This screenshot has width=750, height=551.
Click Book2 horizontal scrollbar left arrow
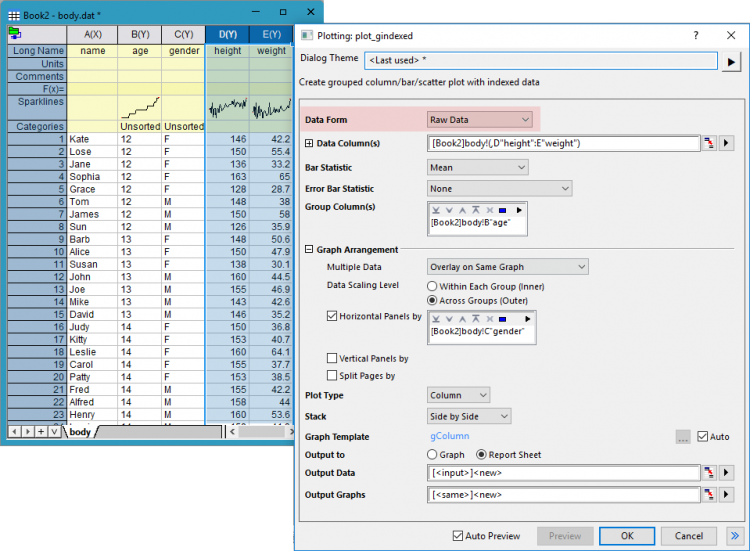(232, 432)
